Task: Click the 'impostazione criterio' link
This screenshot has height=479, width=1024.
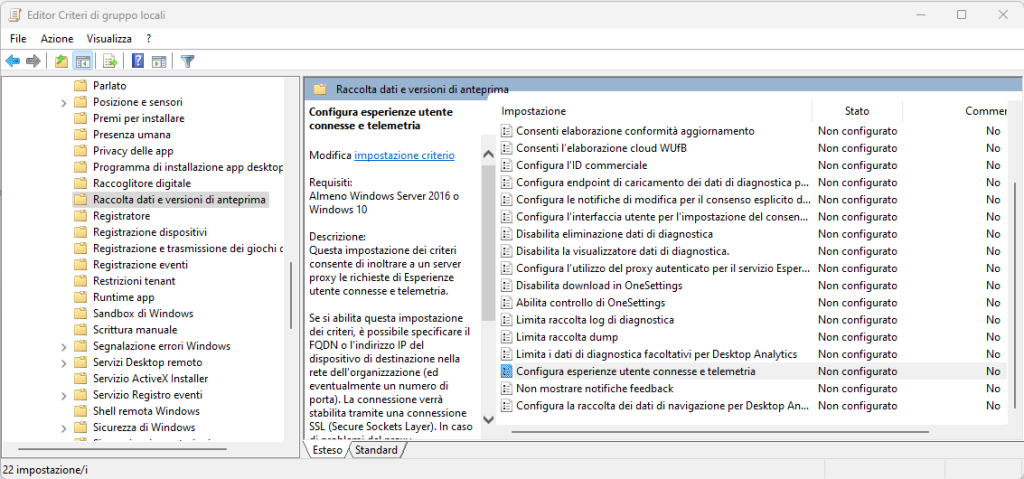Action: 404,156
